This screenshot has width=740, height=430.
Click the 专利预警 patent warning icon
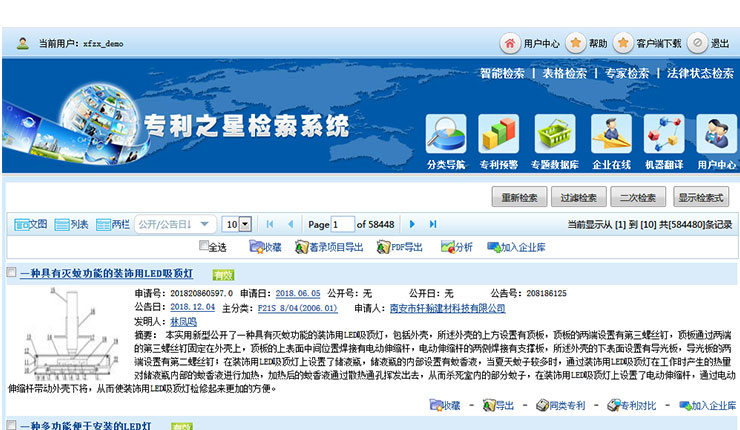[x=499, y=134]
